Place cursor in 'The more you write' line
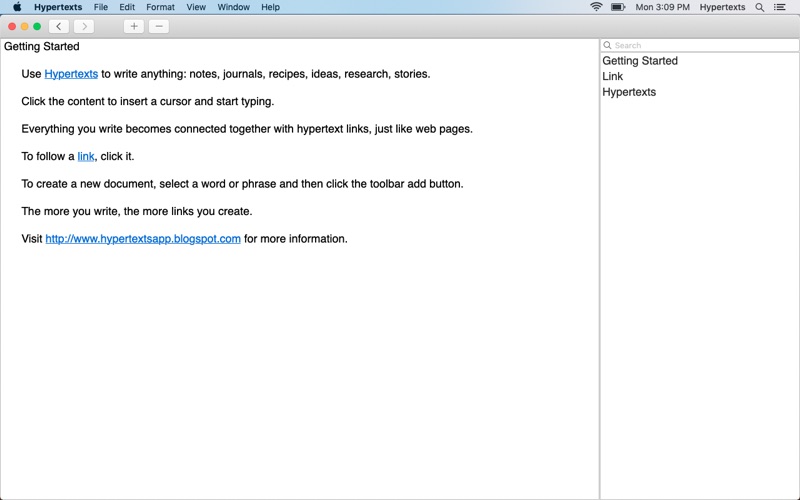 click(137, 212)
